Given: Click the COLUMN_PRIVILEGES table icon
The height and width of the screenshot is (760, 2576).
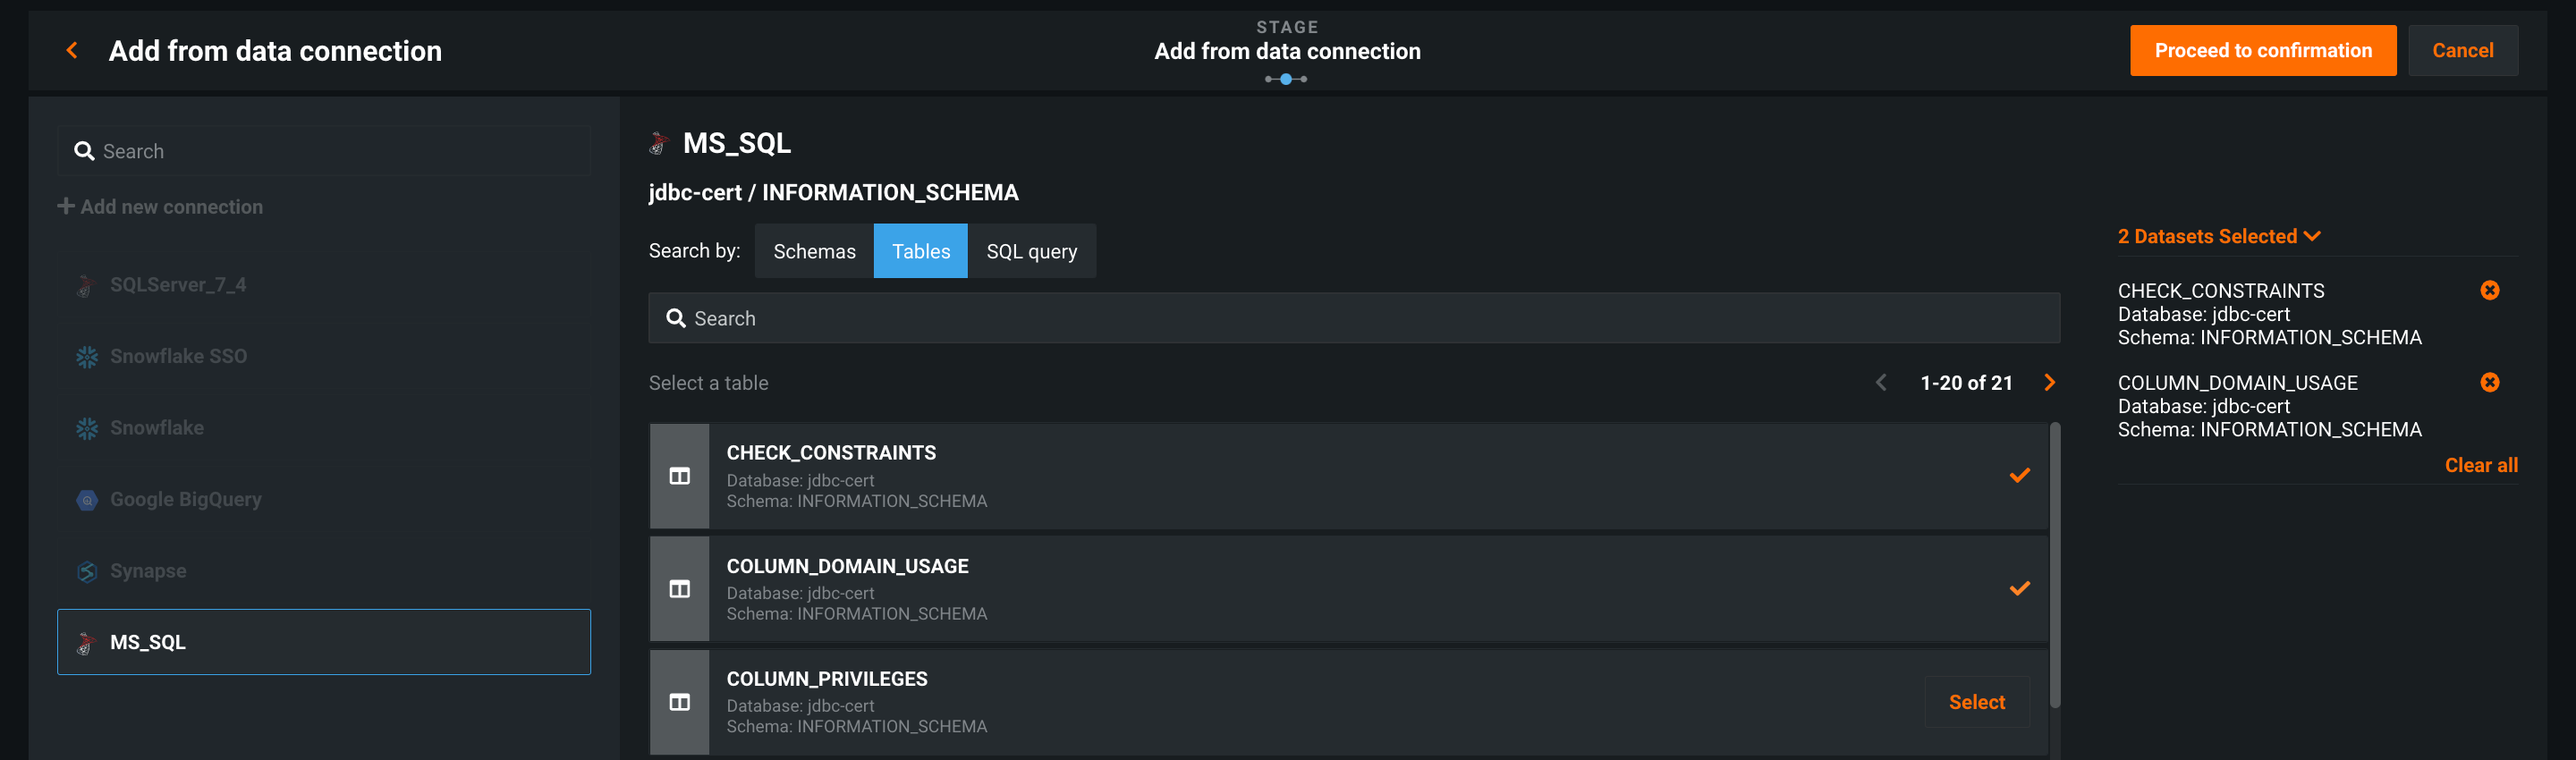Looking at the screenshot, I should 680,702.
